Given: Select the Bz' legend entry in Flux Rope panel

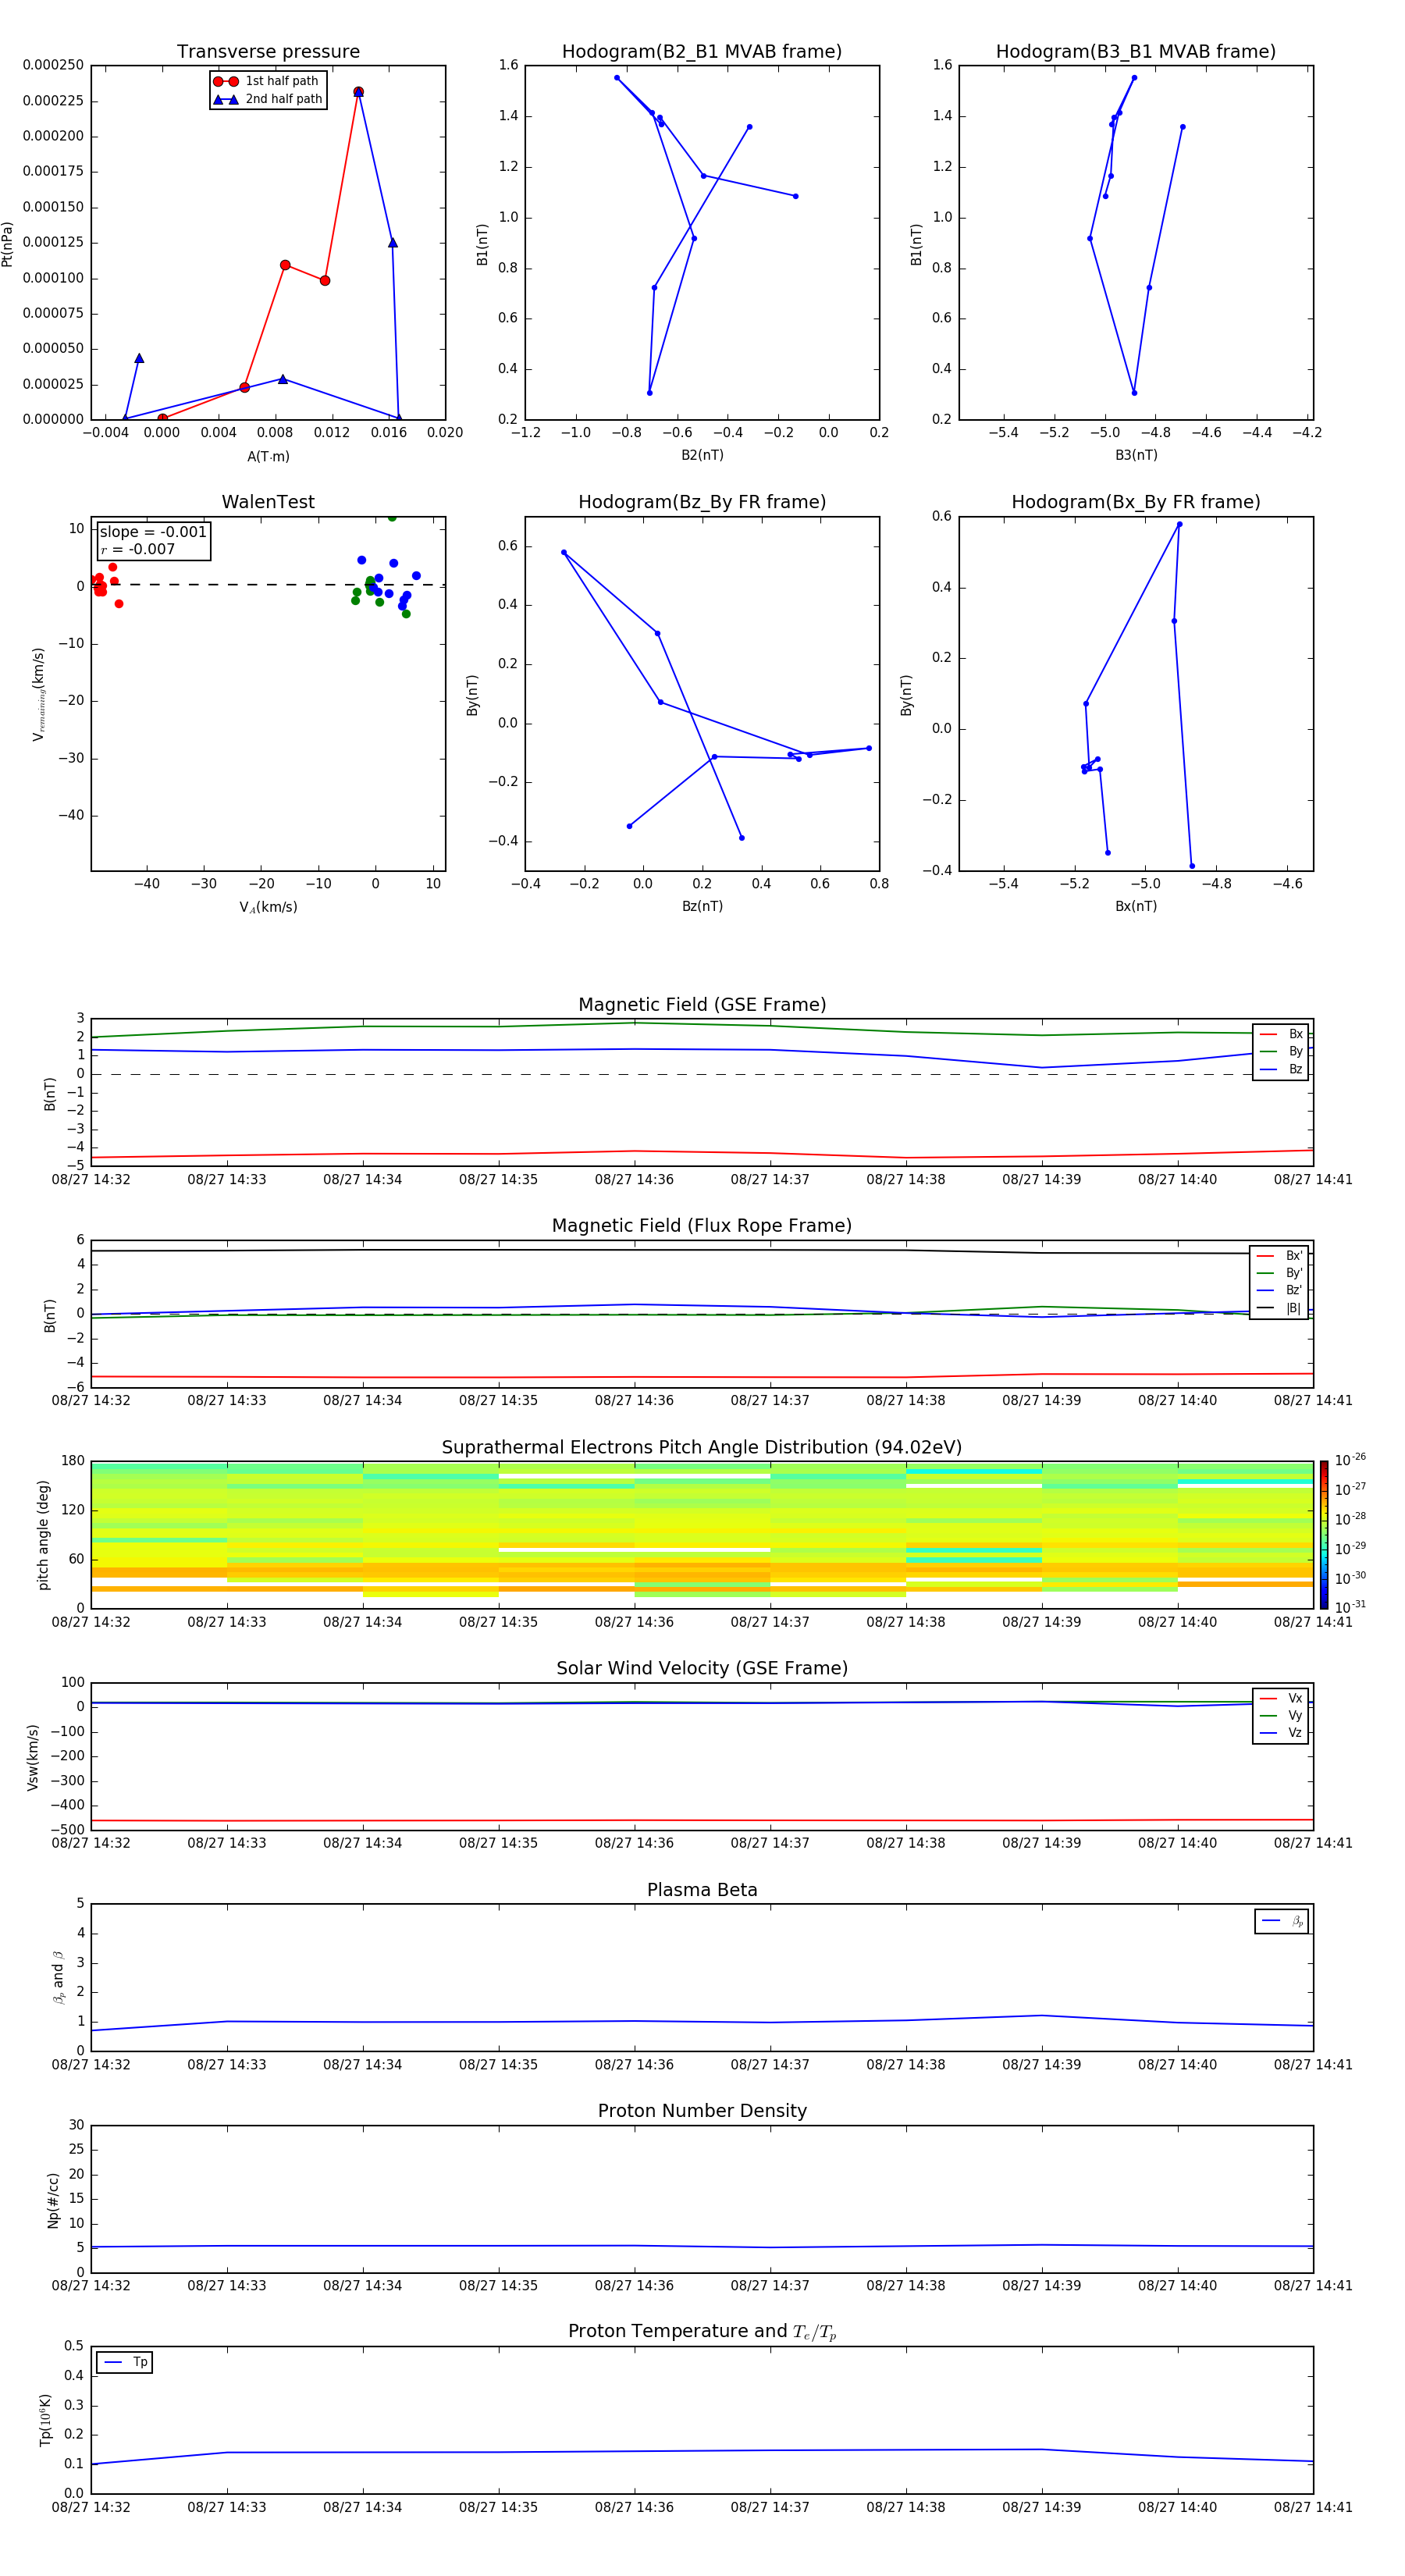Looking at the screenshot, I should click(x=1280, y=1290).
